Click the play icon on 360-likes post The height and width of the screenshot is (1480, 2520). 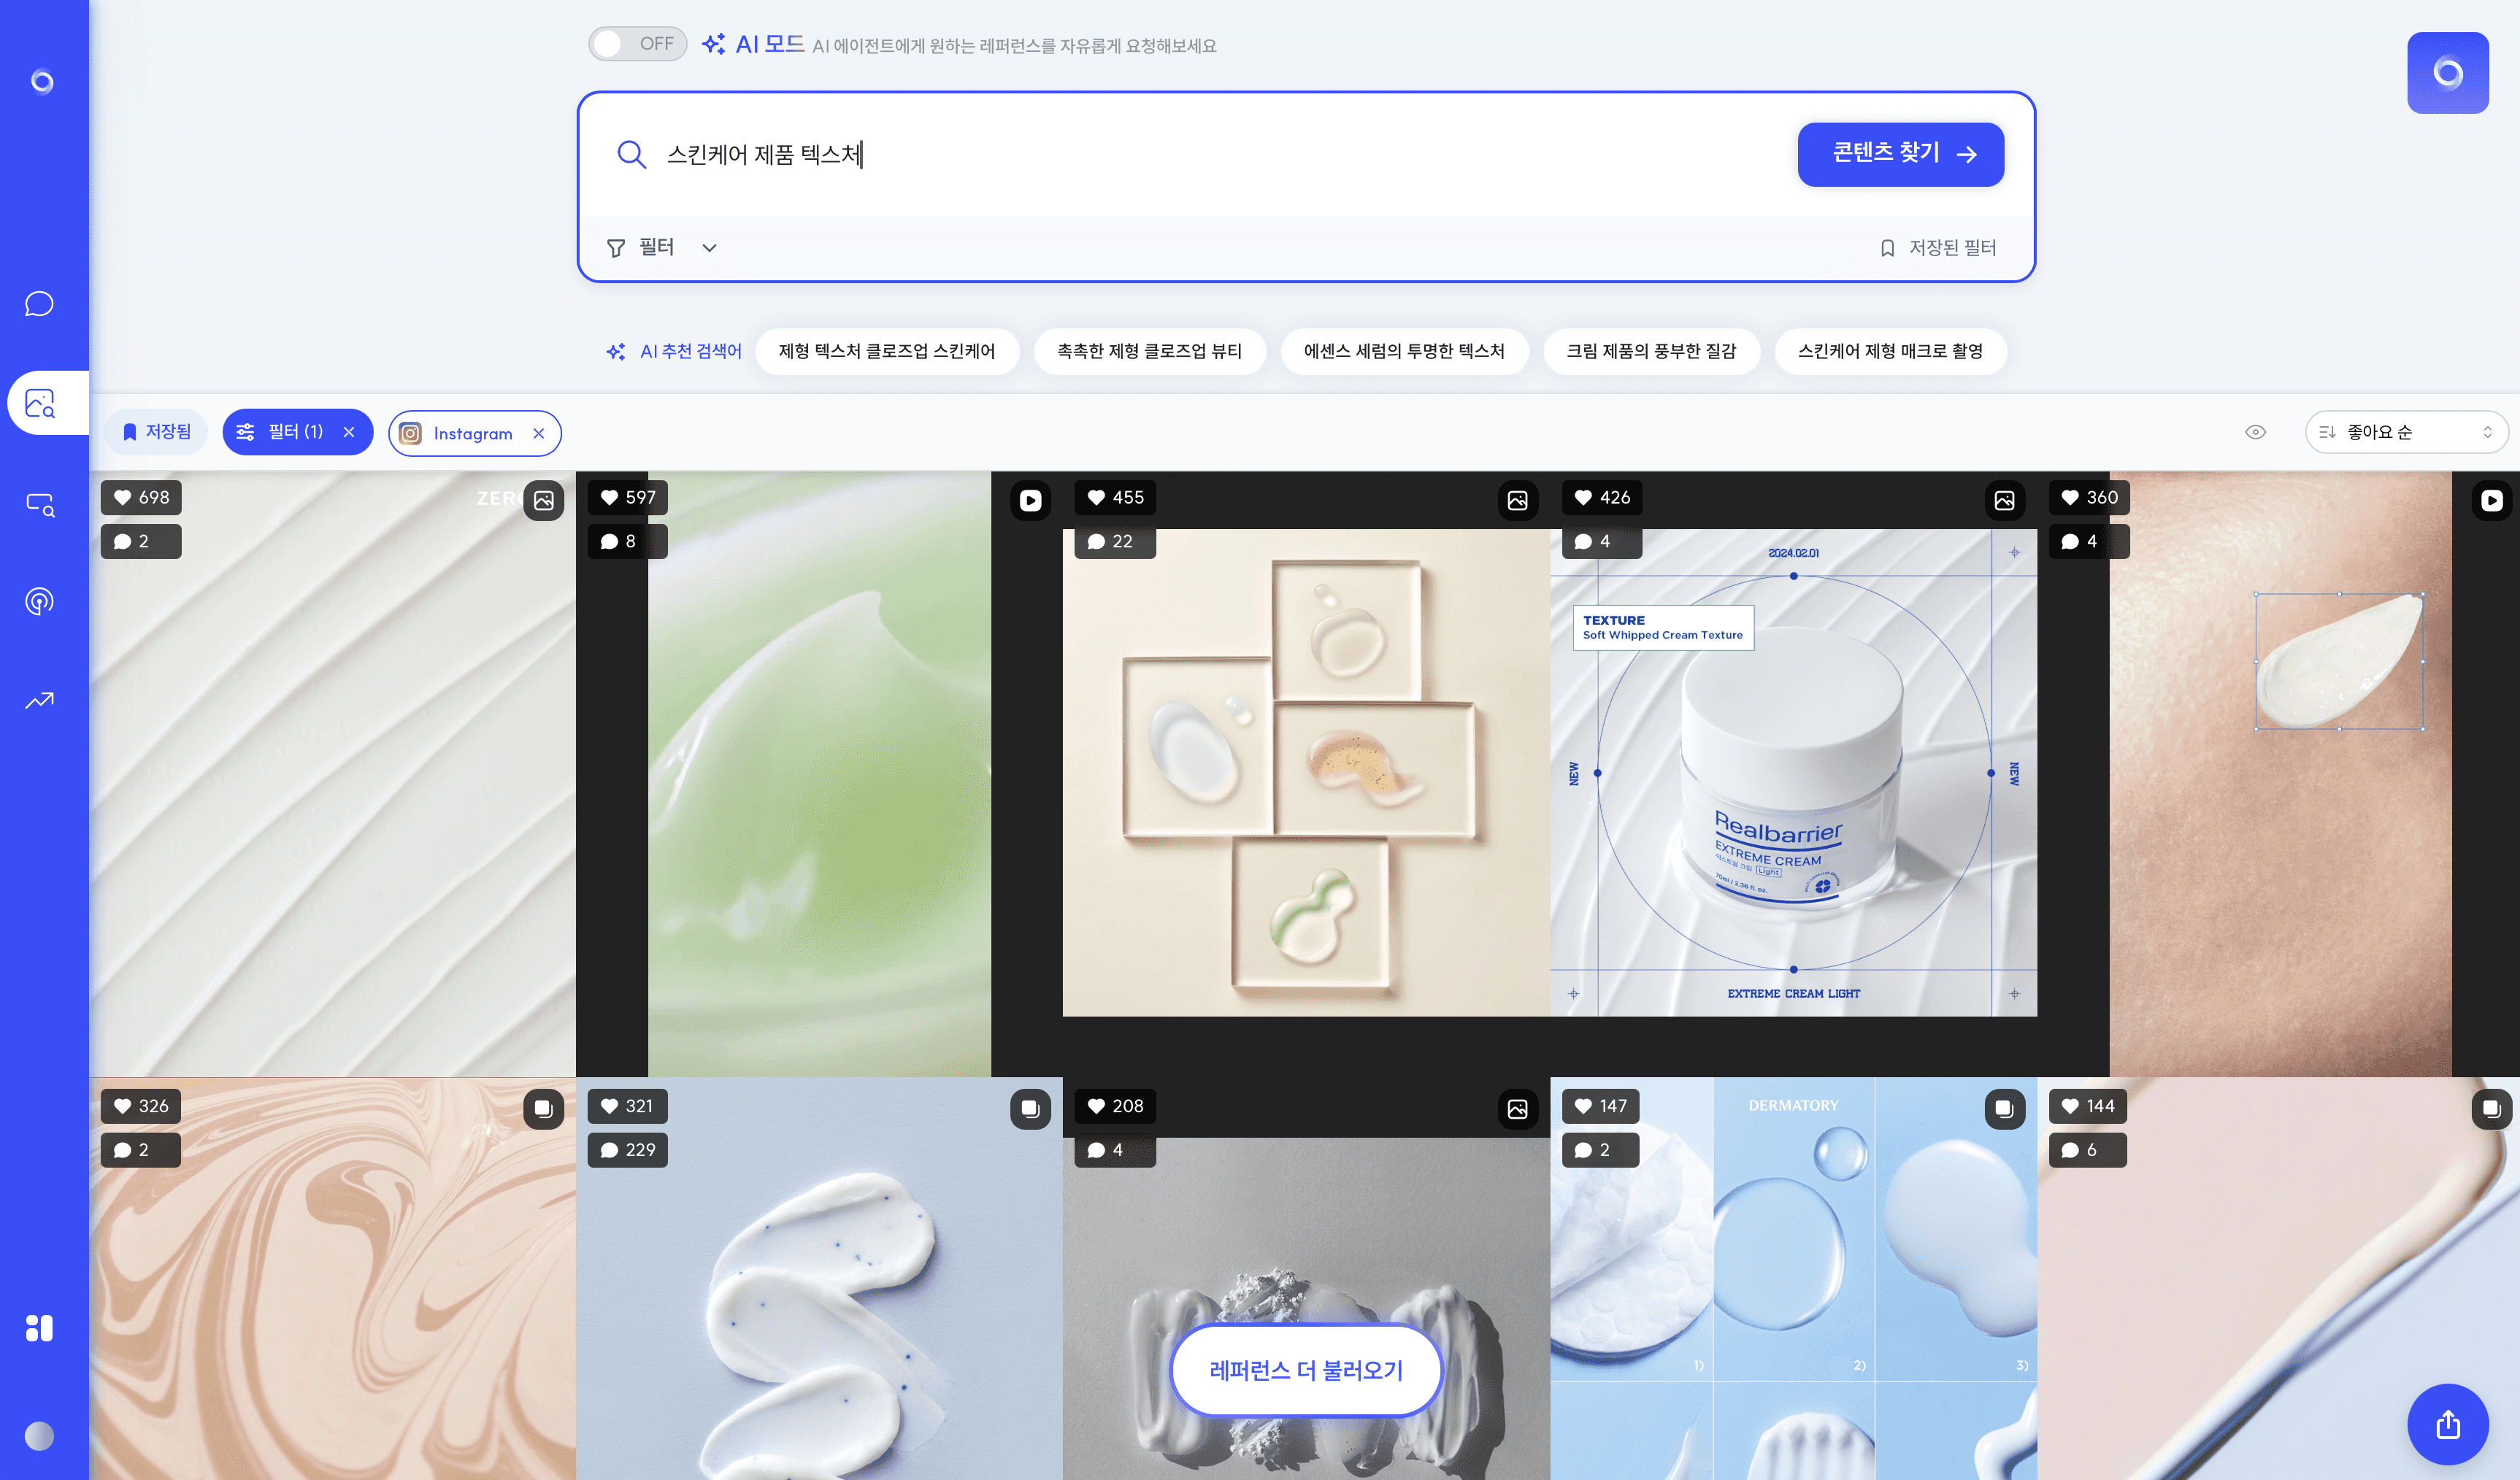2491,500
